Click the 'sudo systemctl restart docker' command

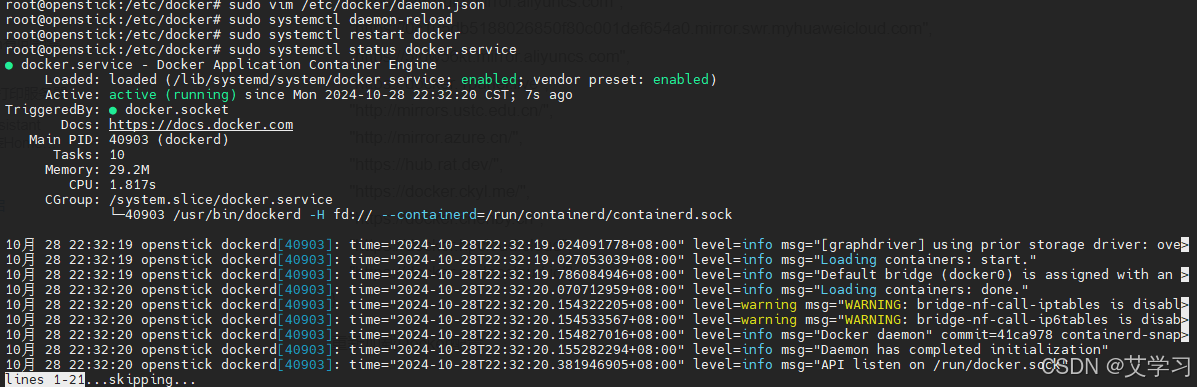point(344,34)
